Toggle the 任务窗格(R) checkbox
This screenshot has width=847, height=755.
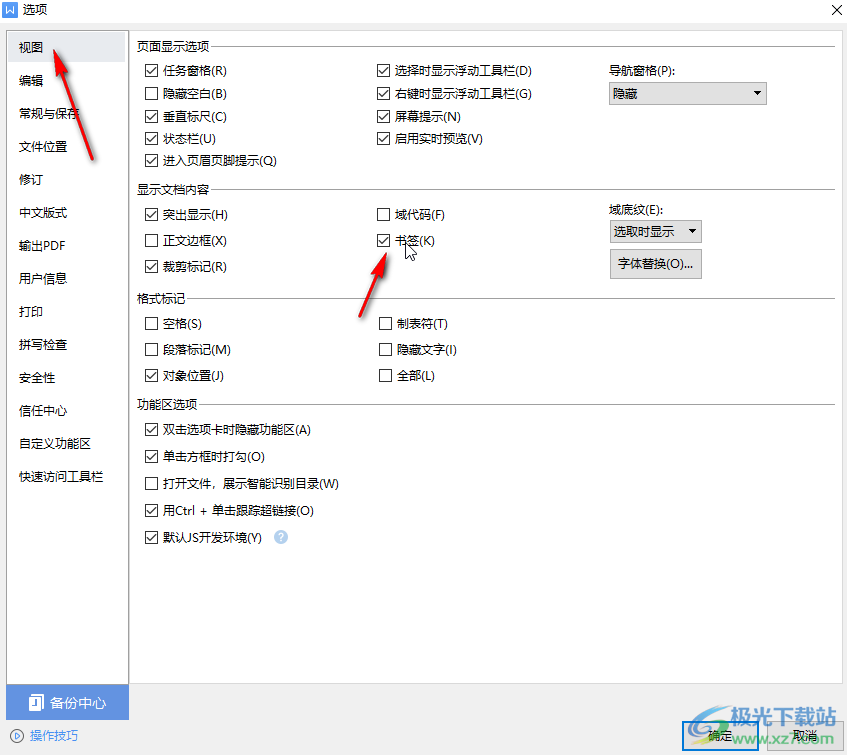(x=151, y=71)
